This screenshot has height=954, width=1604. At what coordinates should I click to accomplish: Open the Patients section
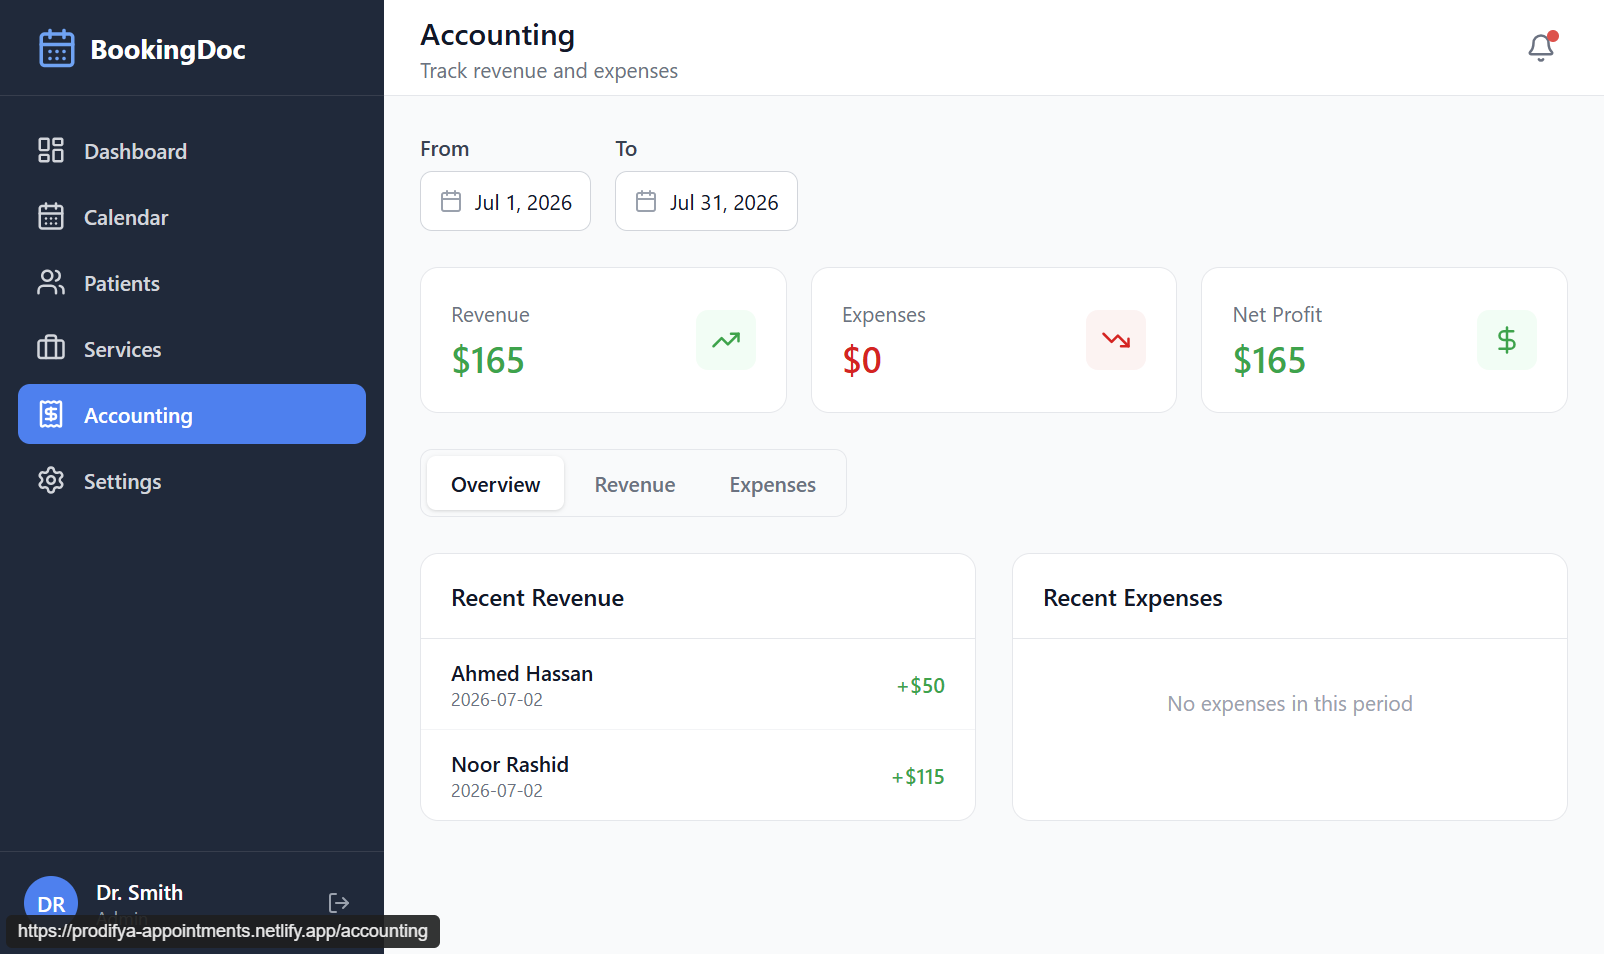pos(192,282)
